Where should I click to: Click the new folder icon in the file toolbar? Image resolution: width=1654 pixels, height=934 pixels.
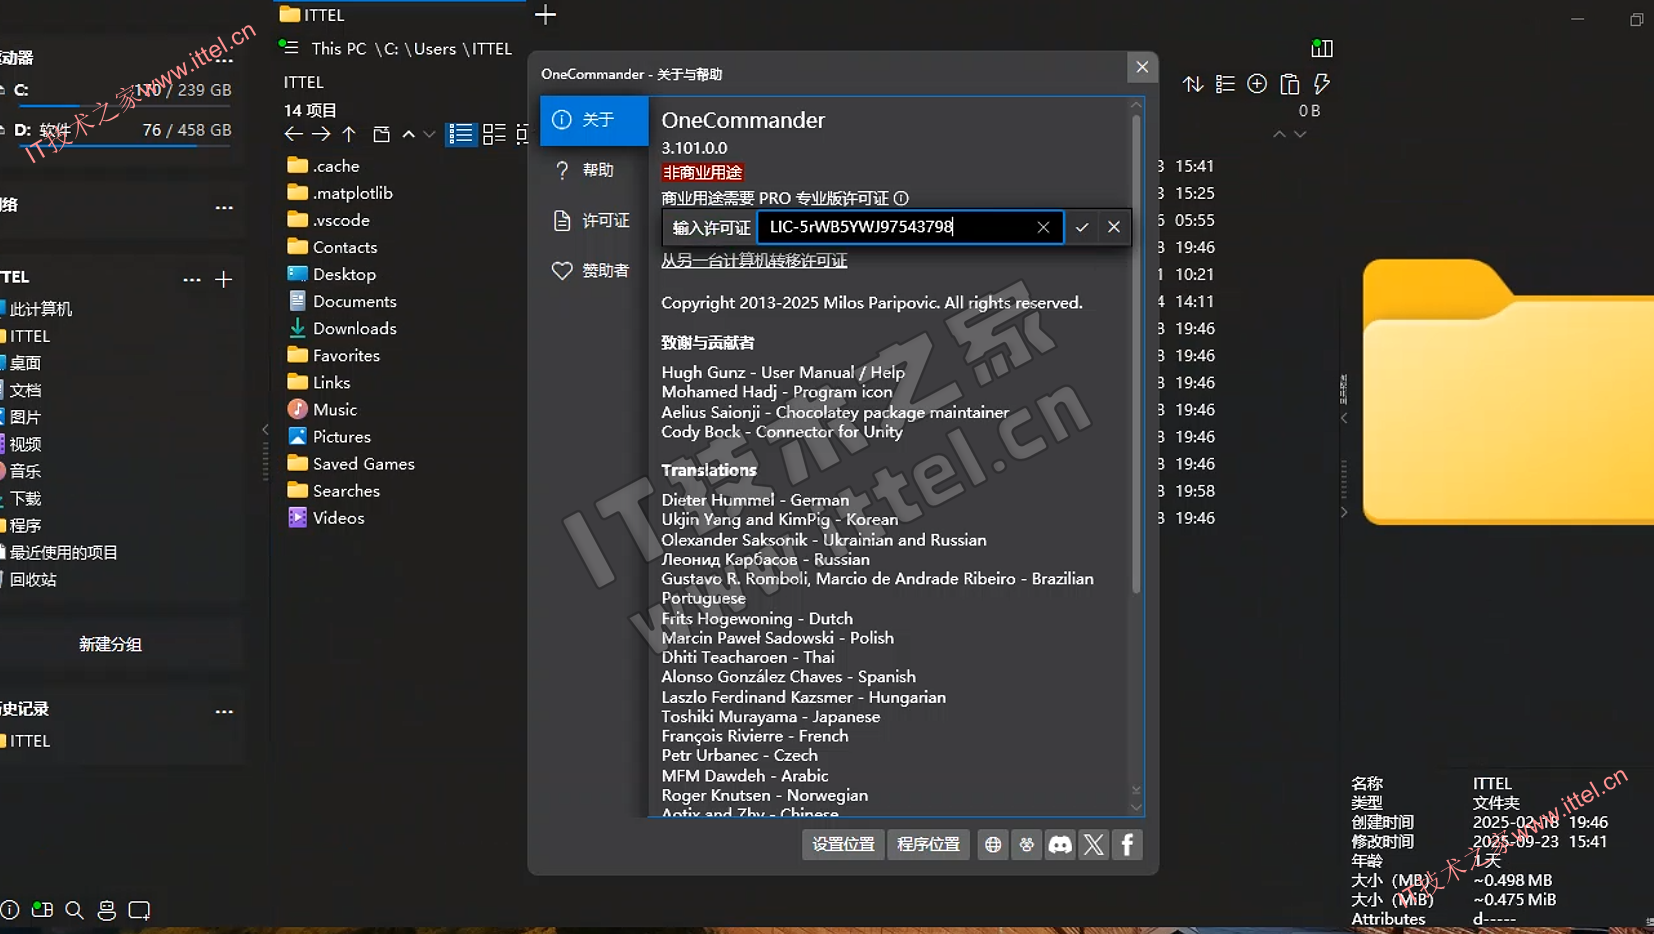tap(381, 134)
